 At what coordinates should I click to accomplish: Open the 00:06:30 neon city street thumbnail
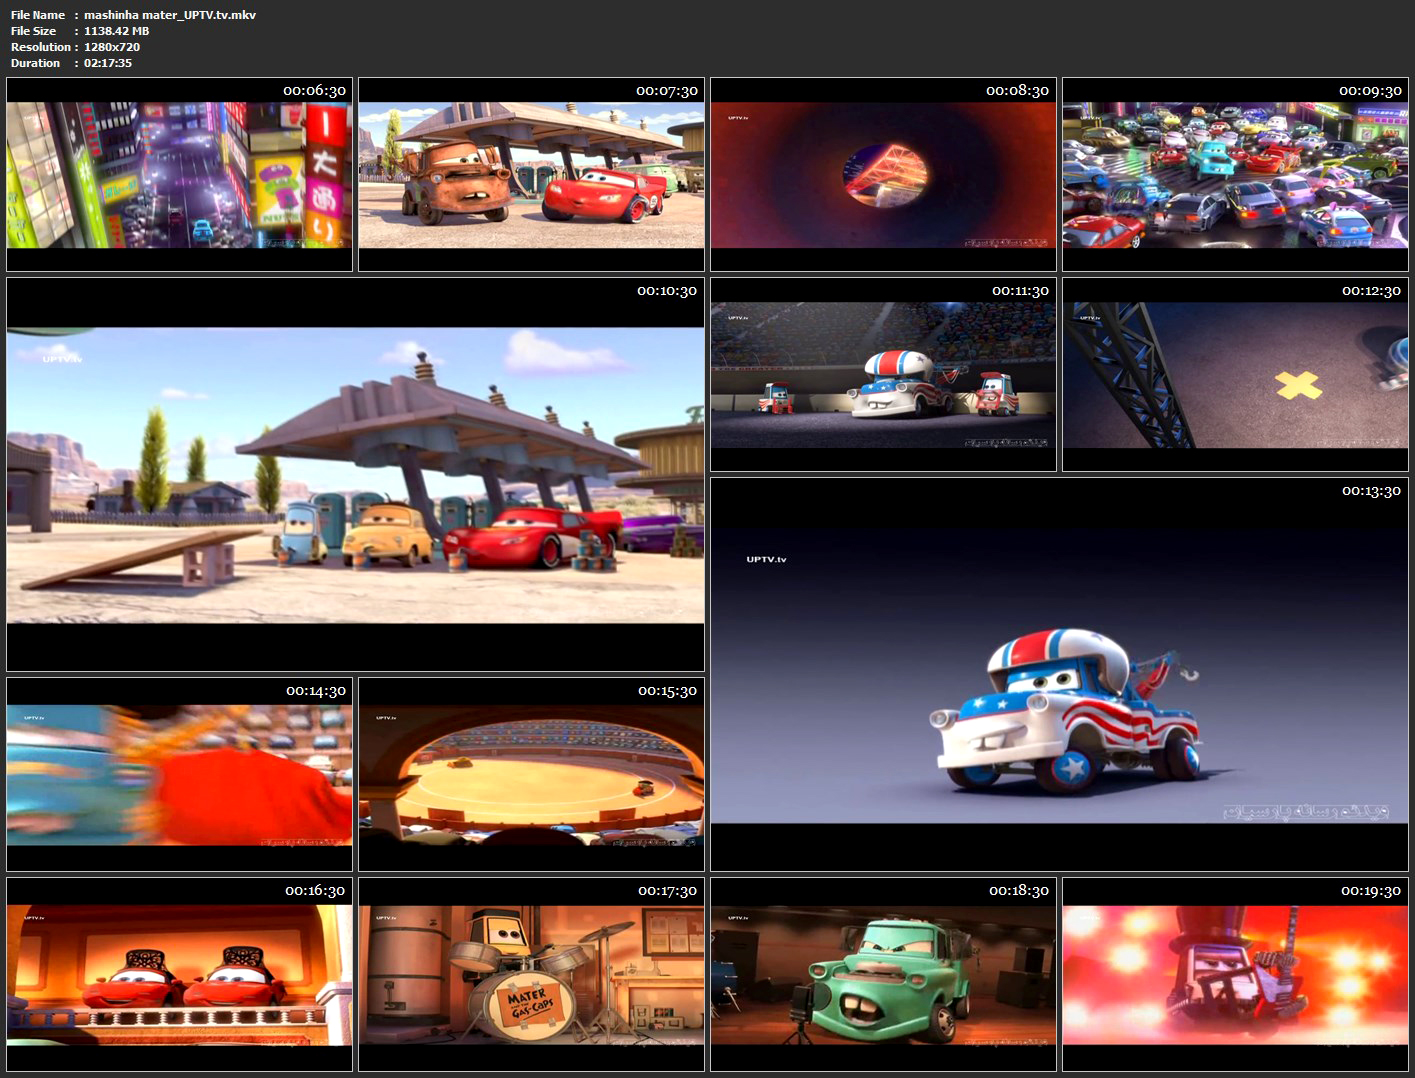(180, 174)
